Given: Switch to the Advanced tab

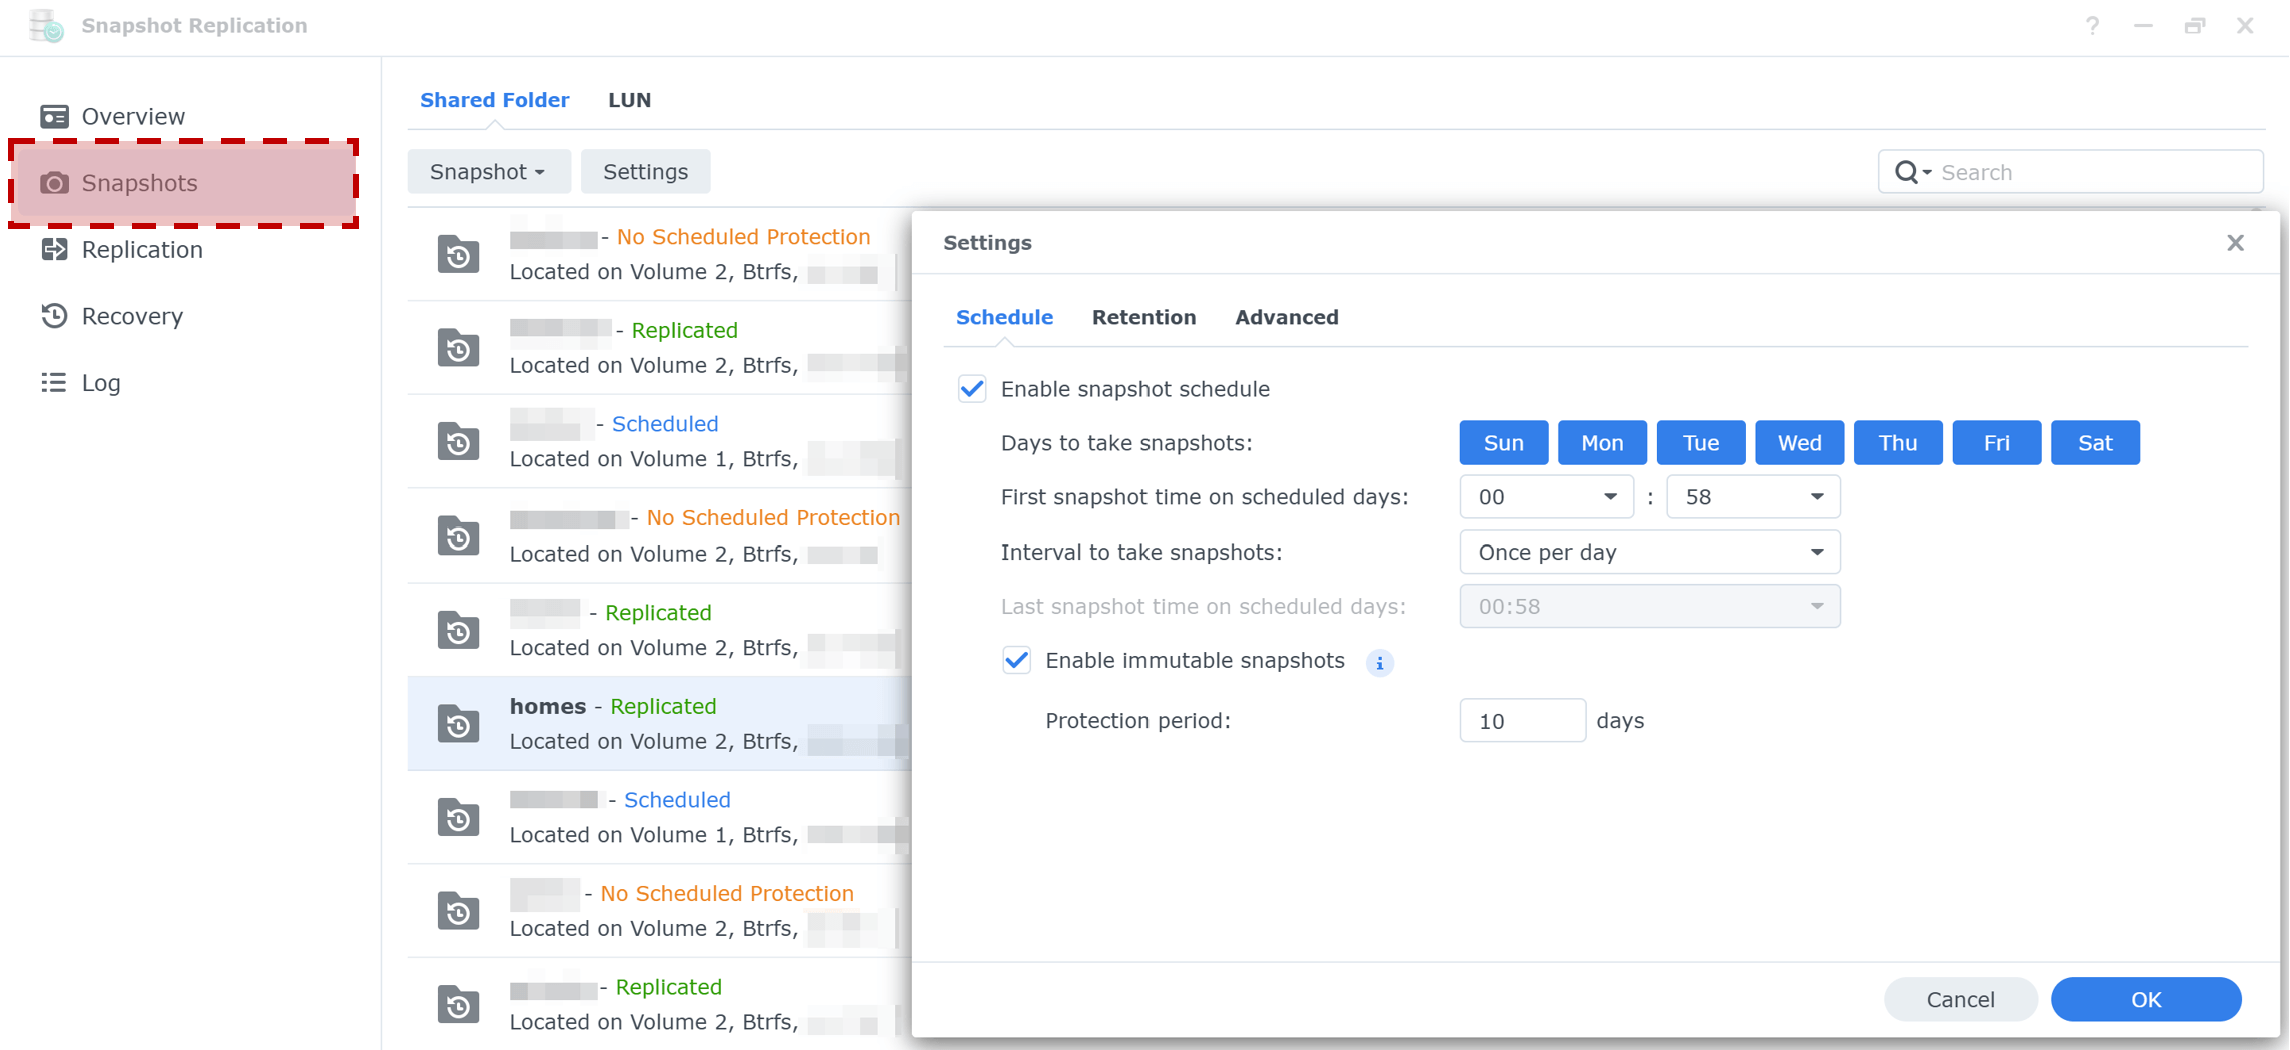Looking at the screenshot, I should tap(1286, 317).
